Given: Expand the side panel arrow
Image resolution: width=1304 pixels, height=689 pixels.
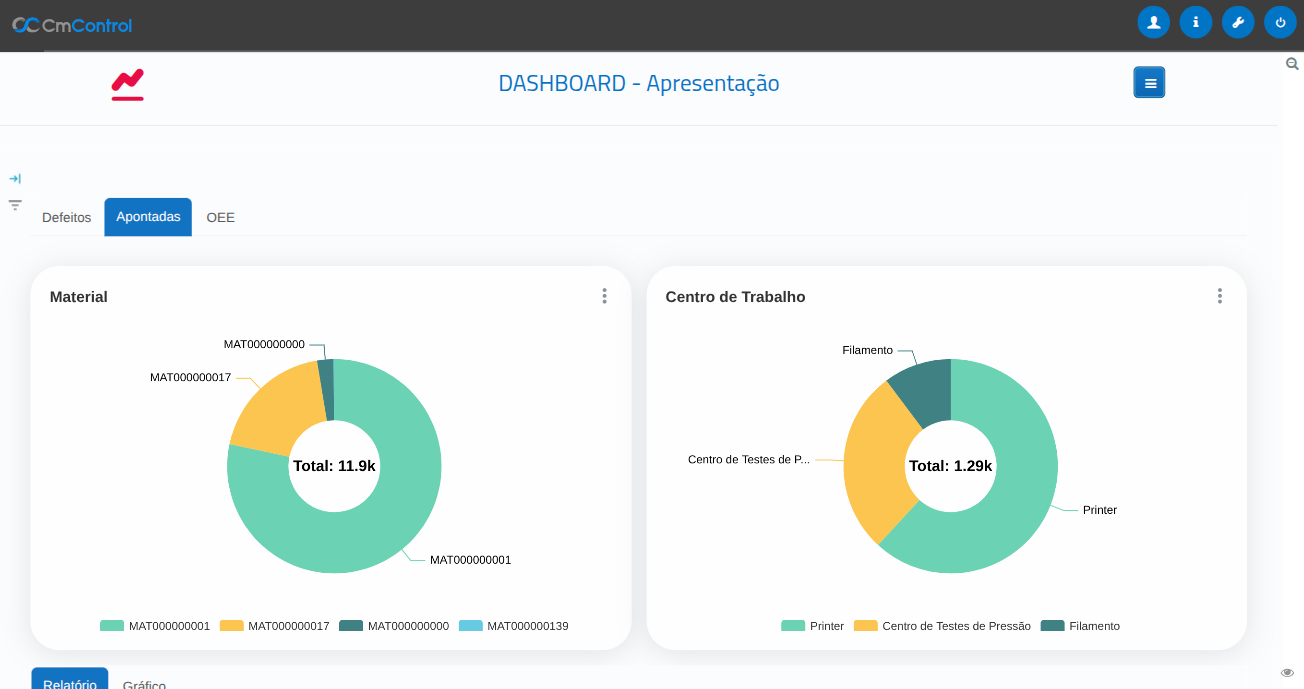Looking at the screenshot, I should pyautogui.click(x=15, y=179).
